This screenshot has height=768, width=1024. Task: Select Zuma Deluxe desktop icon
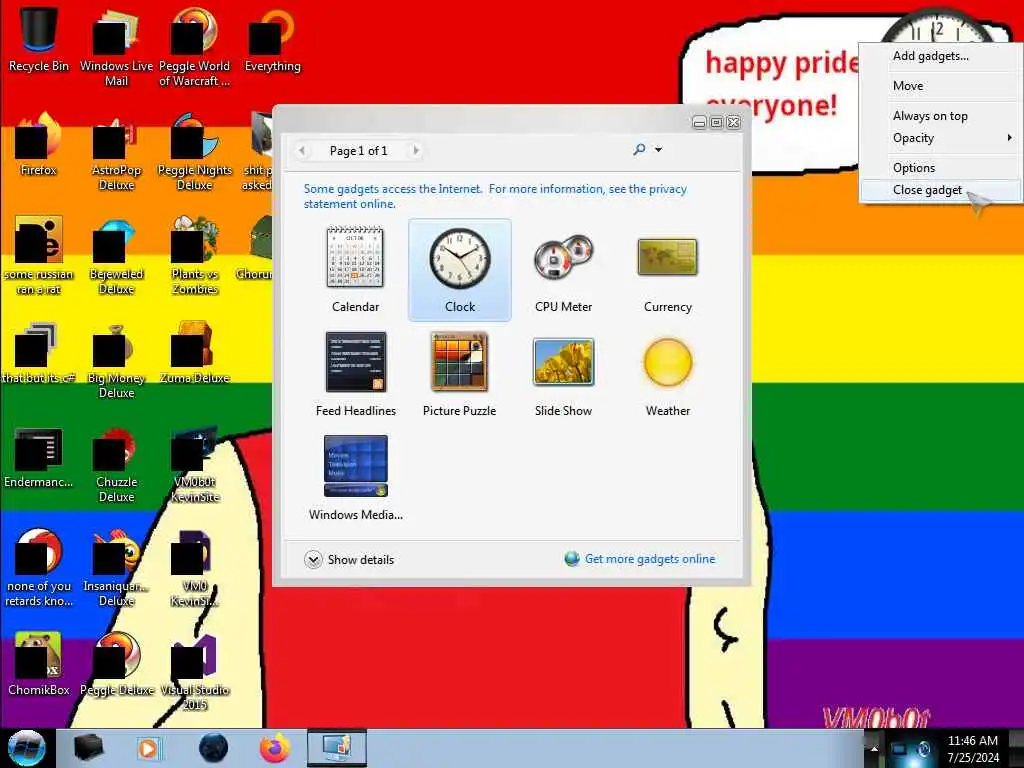point(195,353)
